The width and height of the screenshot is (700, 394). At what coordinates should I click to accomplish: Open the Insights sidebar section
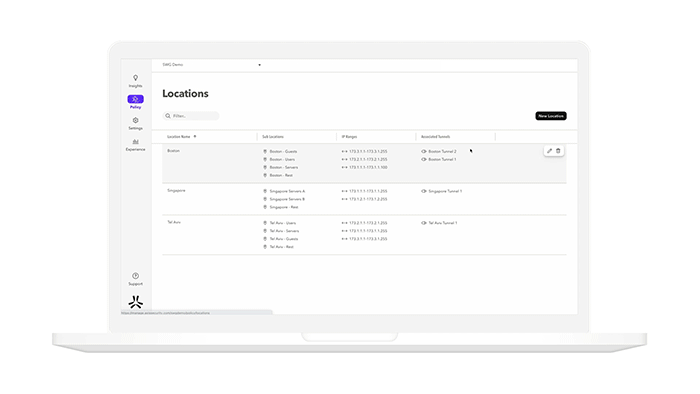(x=135, y=81)
